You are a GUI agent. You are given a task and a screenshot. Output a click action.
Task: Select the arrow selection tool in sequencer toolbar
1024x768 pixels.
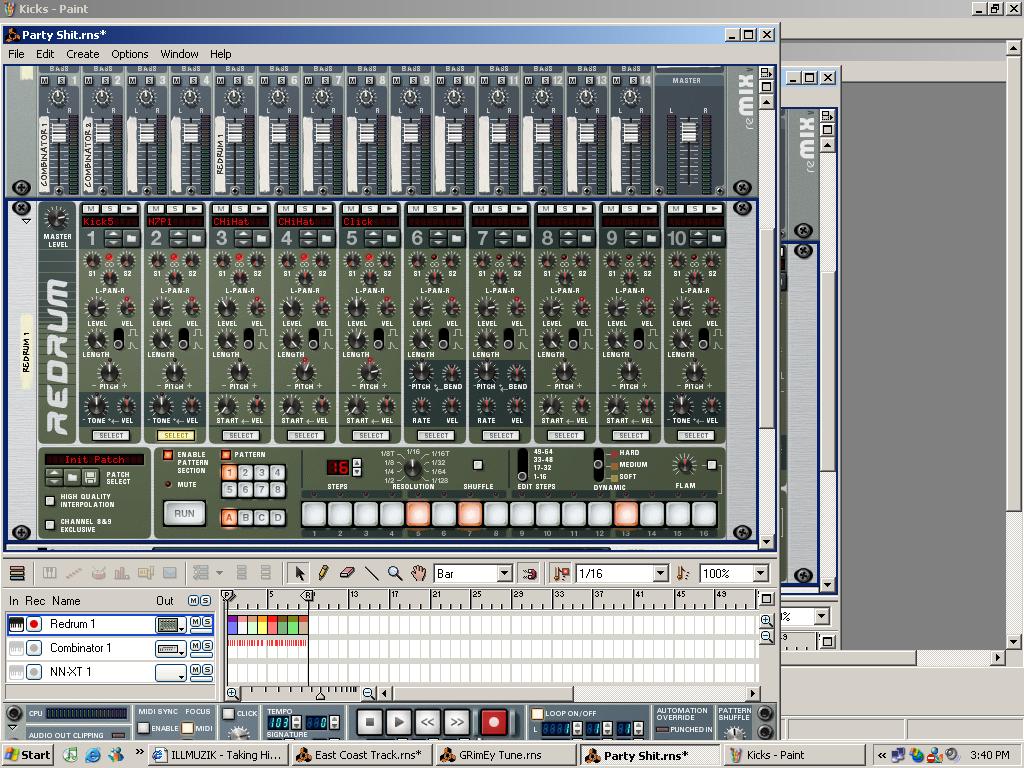(x=299, y=573)
